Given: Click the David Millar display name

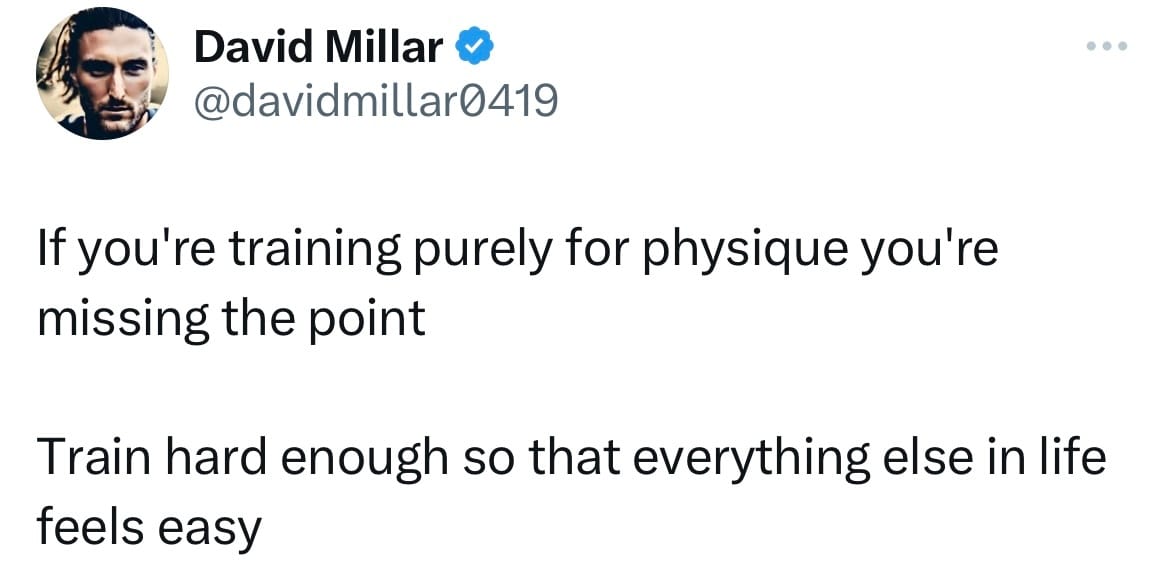Looking at the screenshot, I should (x=319, y=48).
